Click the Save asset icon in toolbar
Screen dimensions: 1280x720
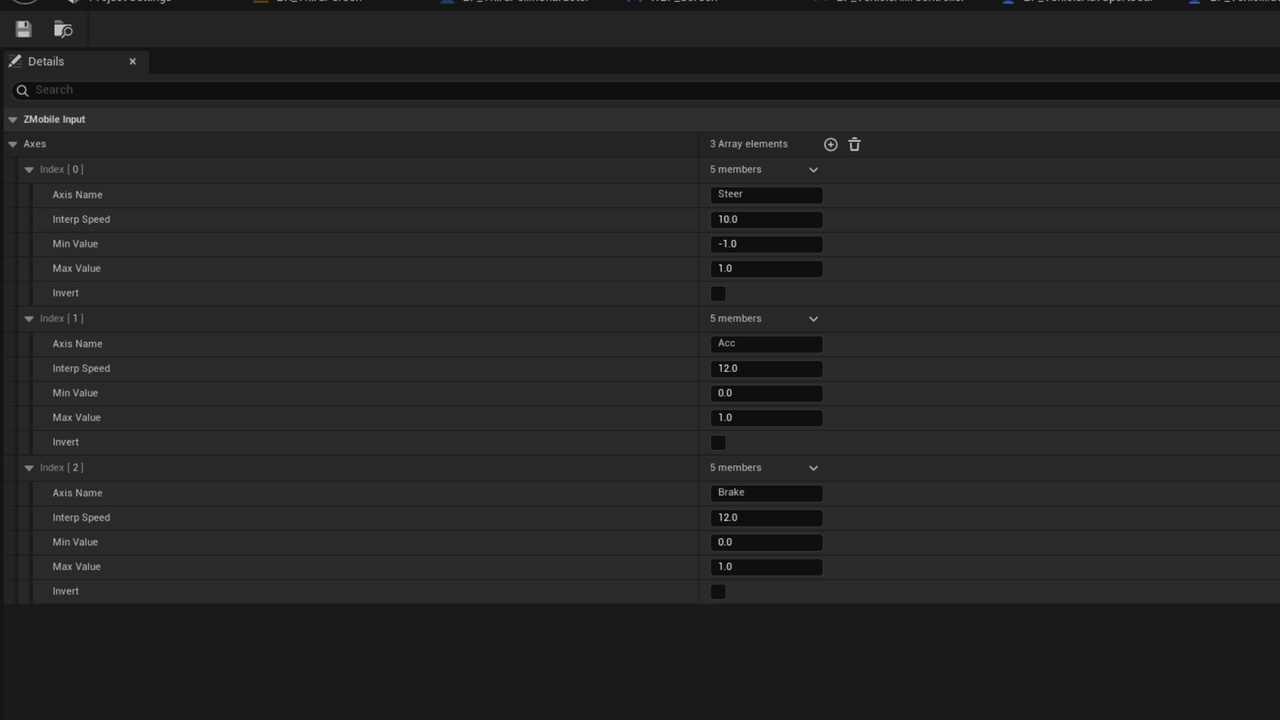[x=23, y=29]
